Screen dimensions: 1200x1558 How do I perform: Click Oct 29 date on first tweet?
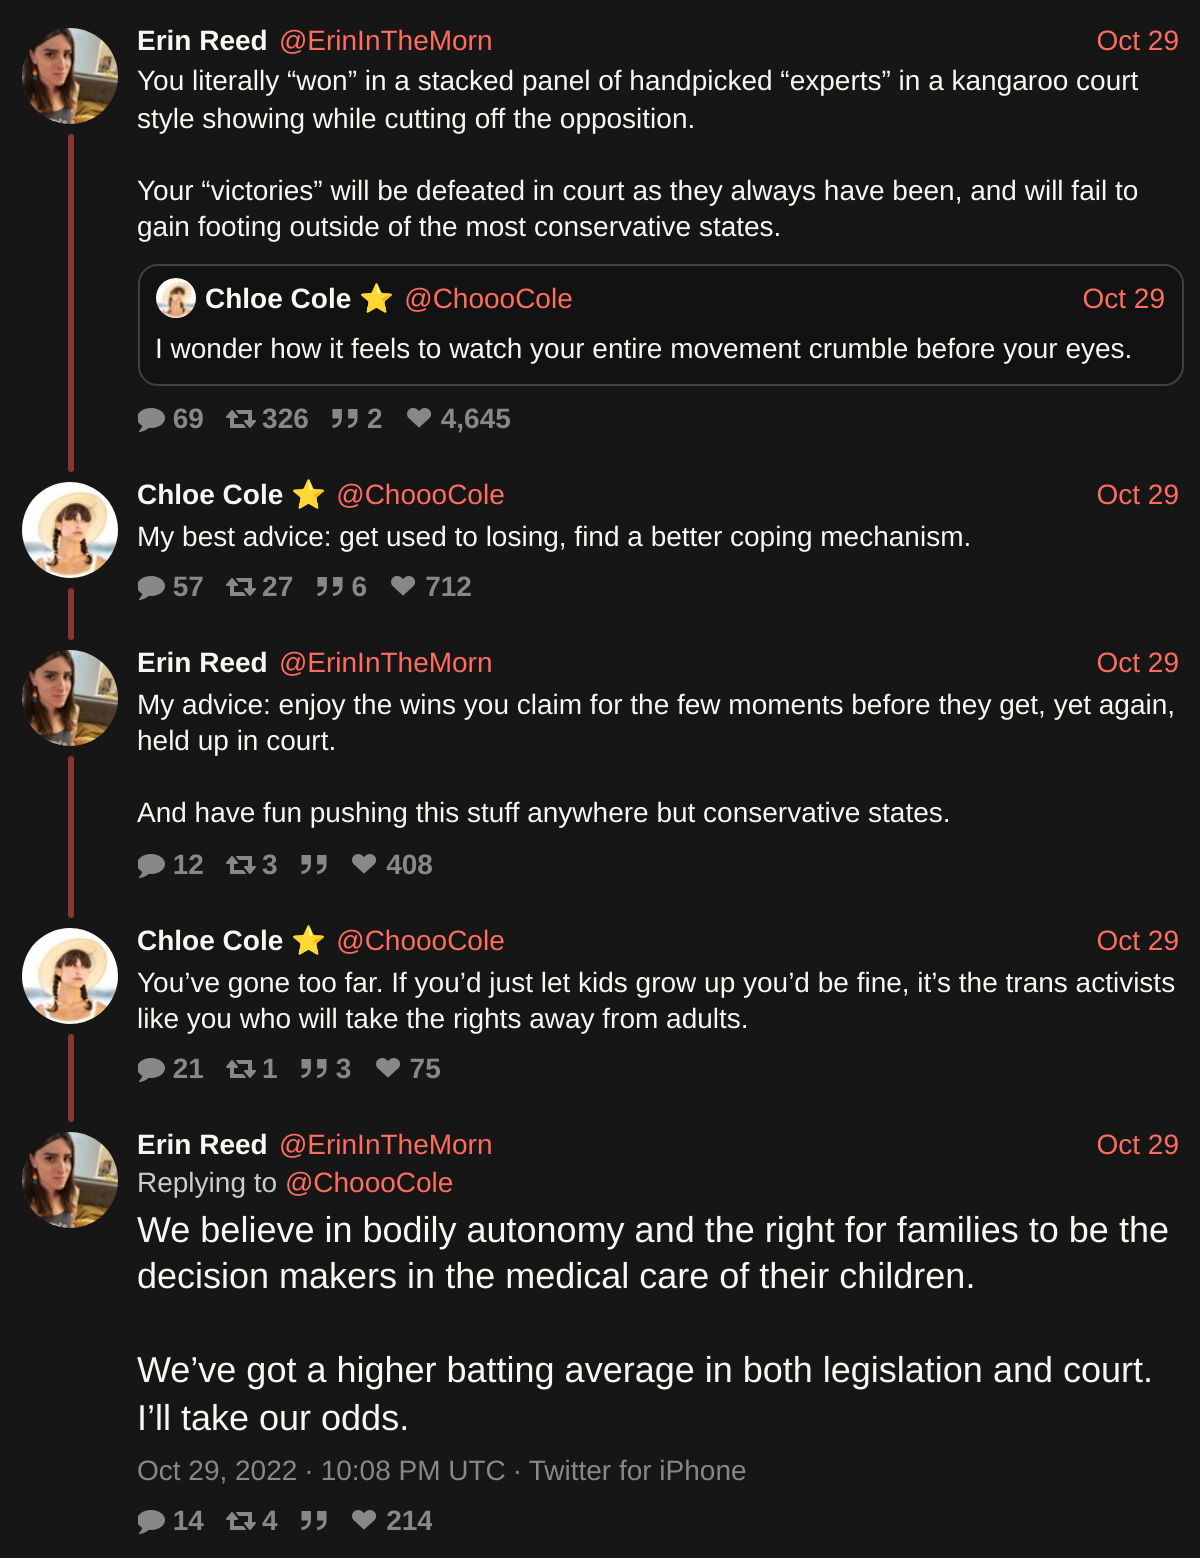pos(1137,41)
